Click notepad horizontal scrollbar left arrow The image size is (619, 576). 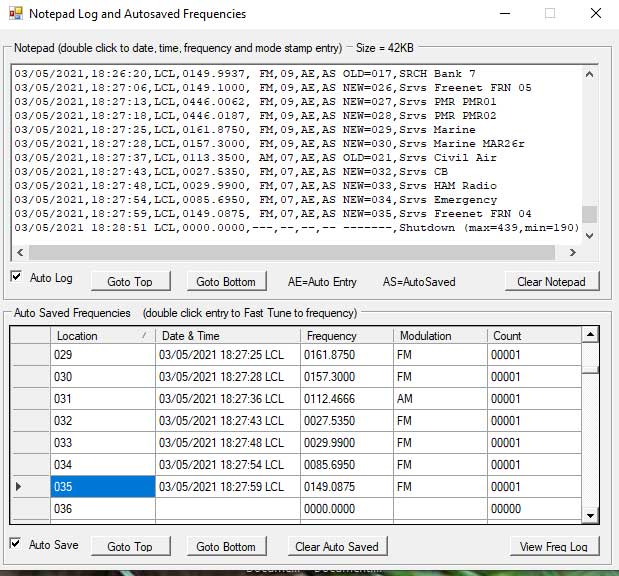point(20,252)
